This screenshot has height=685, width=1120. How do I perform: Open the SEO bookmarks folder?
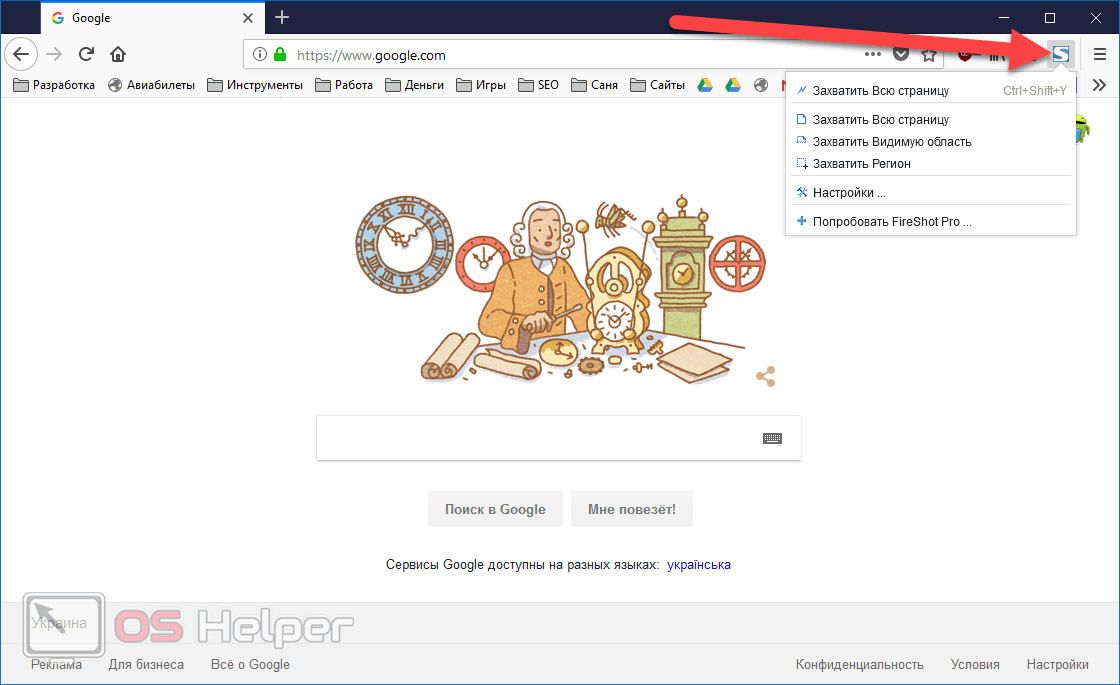click(x=539, y=85)
